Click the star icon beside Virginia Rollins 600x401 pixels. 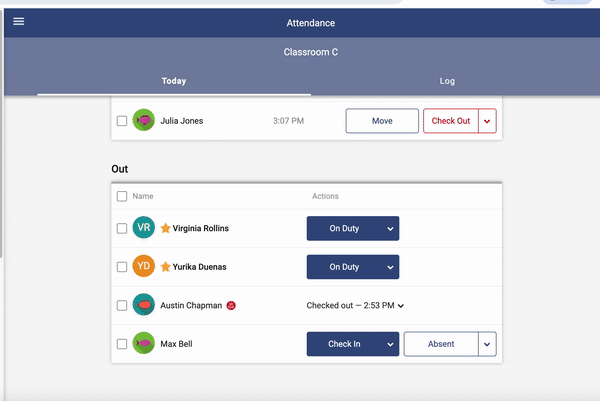(165, 228)
